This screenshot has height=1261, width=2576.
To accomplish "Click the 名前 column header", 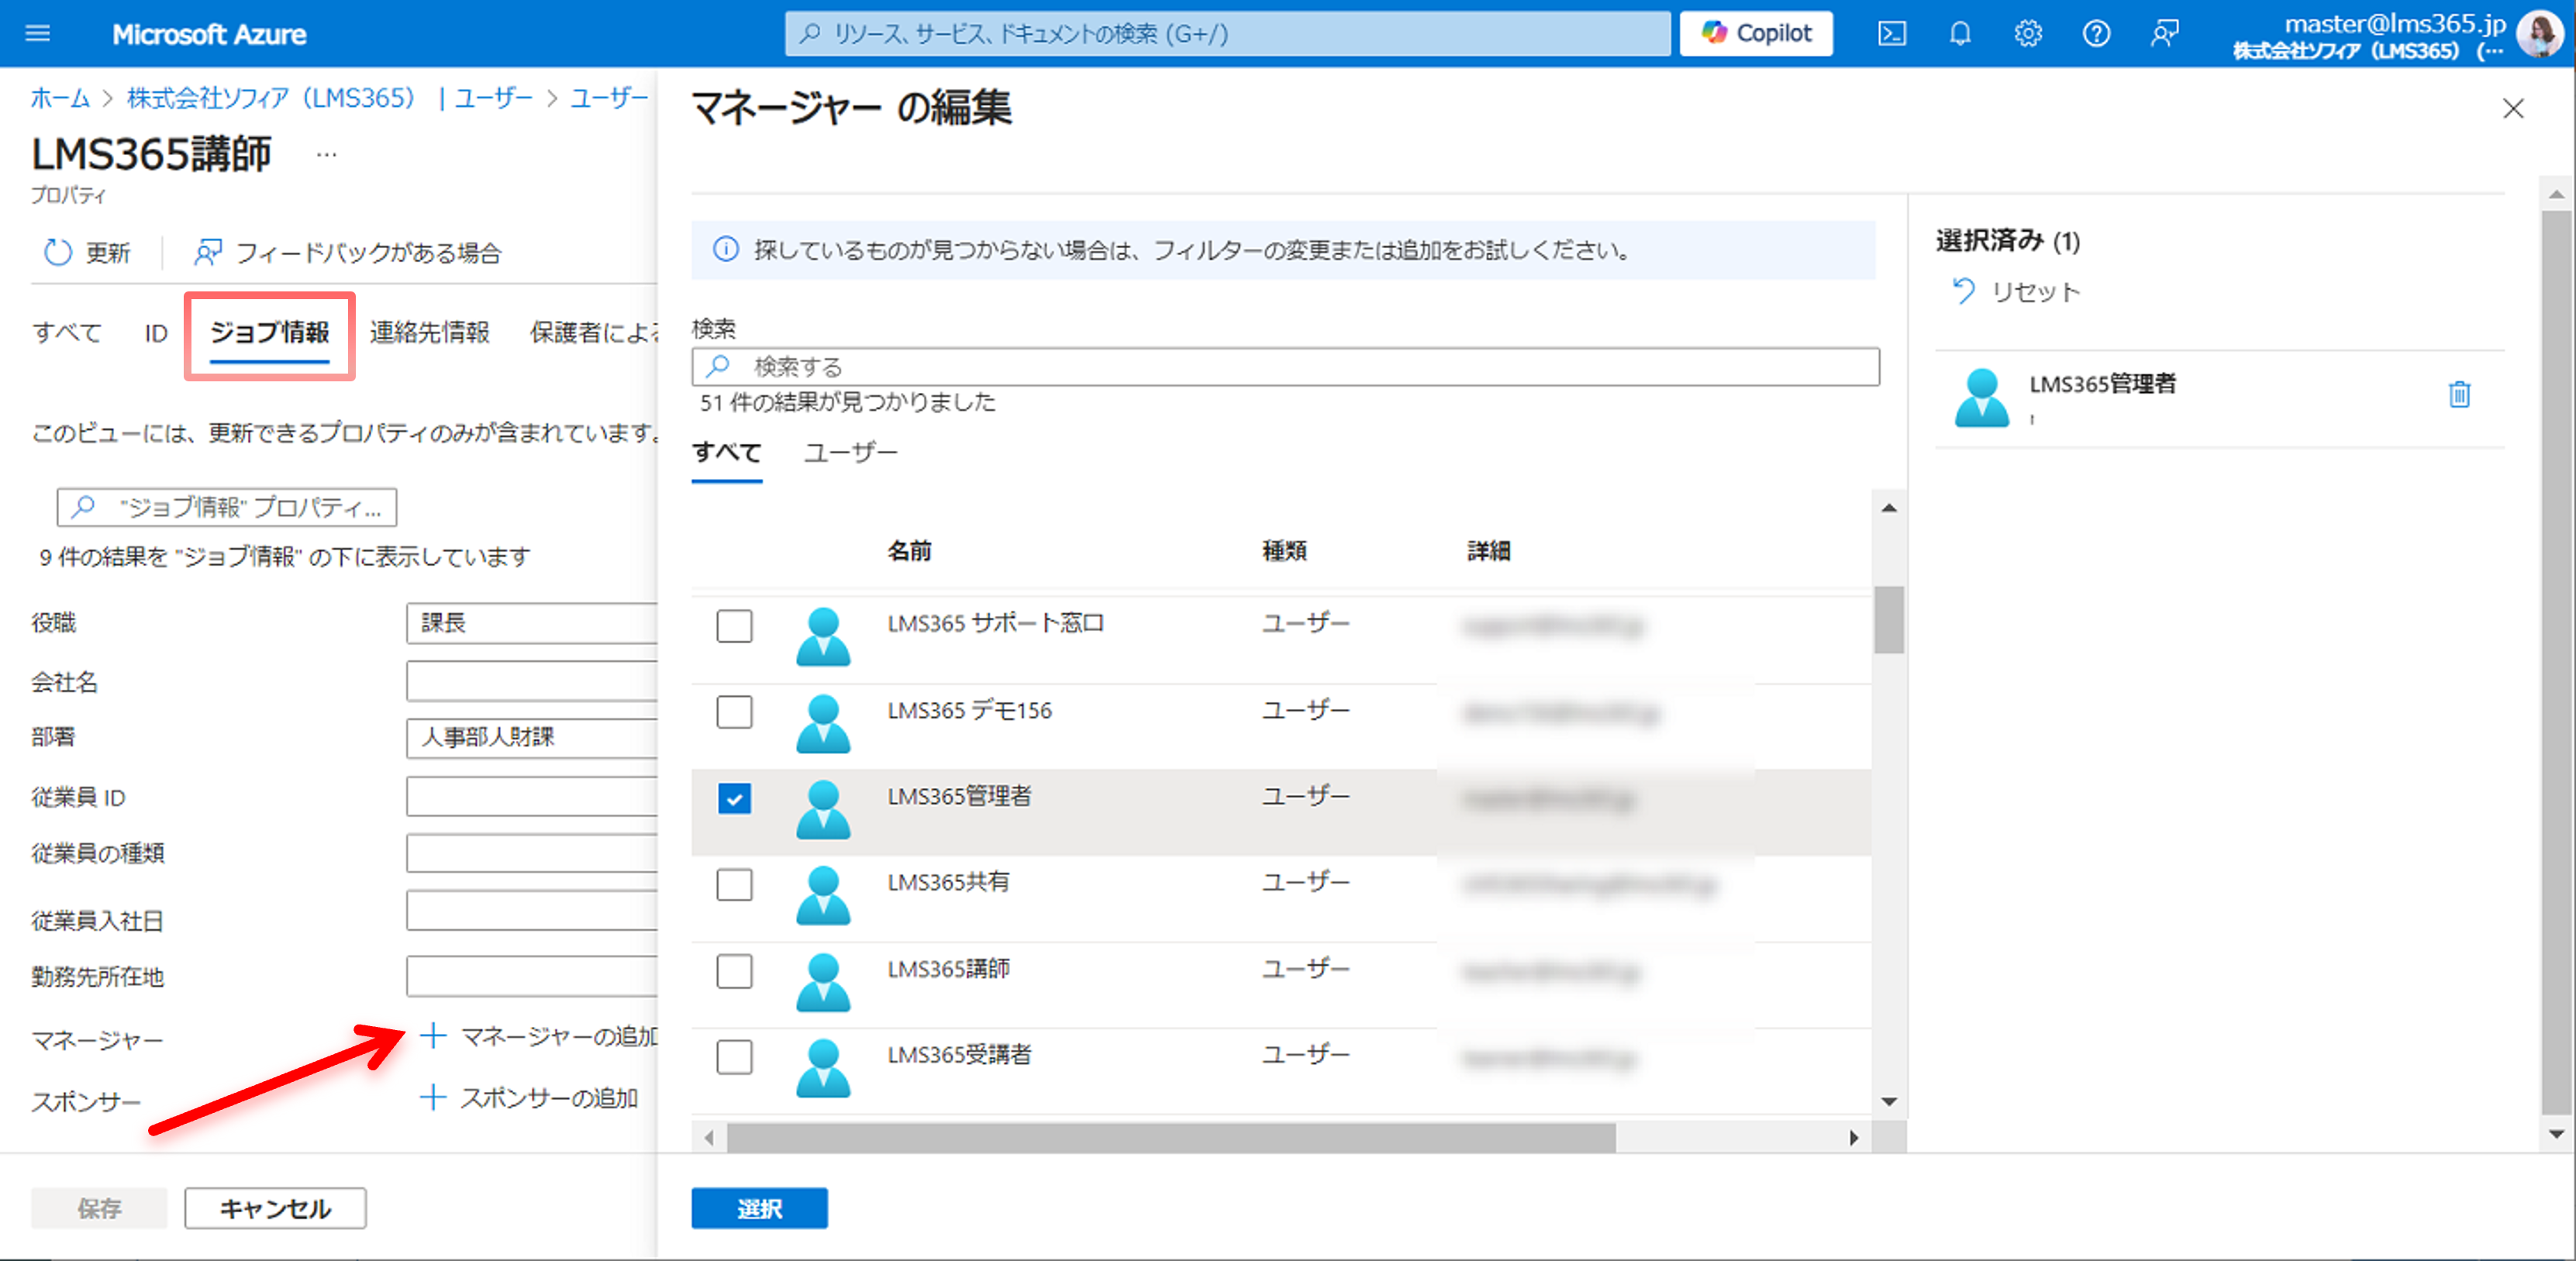I will click(x=909, y=550).
